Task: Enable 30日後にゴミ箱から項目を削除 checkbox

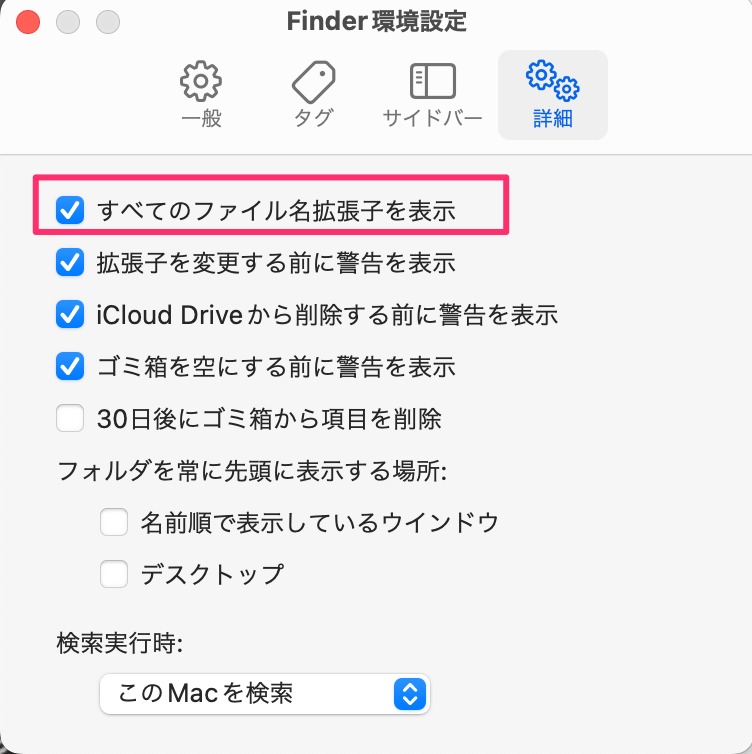Action: [70, 418]
